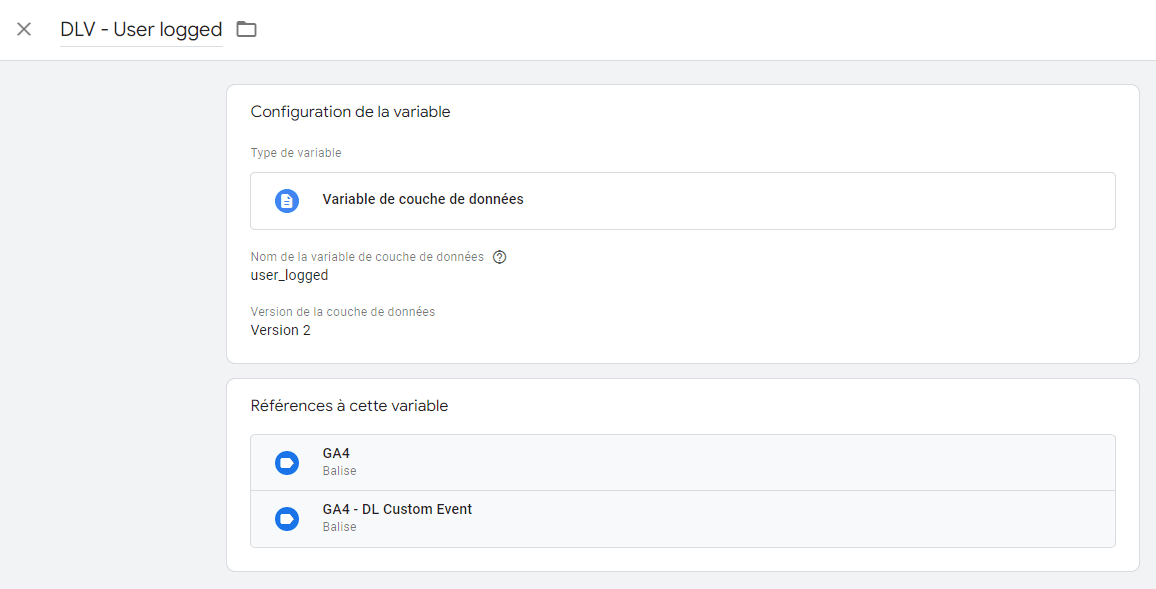Image resolution: width=1156 pixels, height=589 pixels.
Task: Edit the variable name field DLV - User logged
Action: (x=142, y=29)
